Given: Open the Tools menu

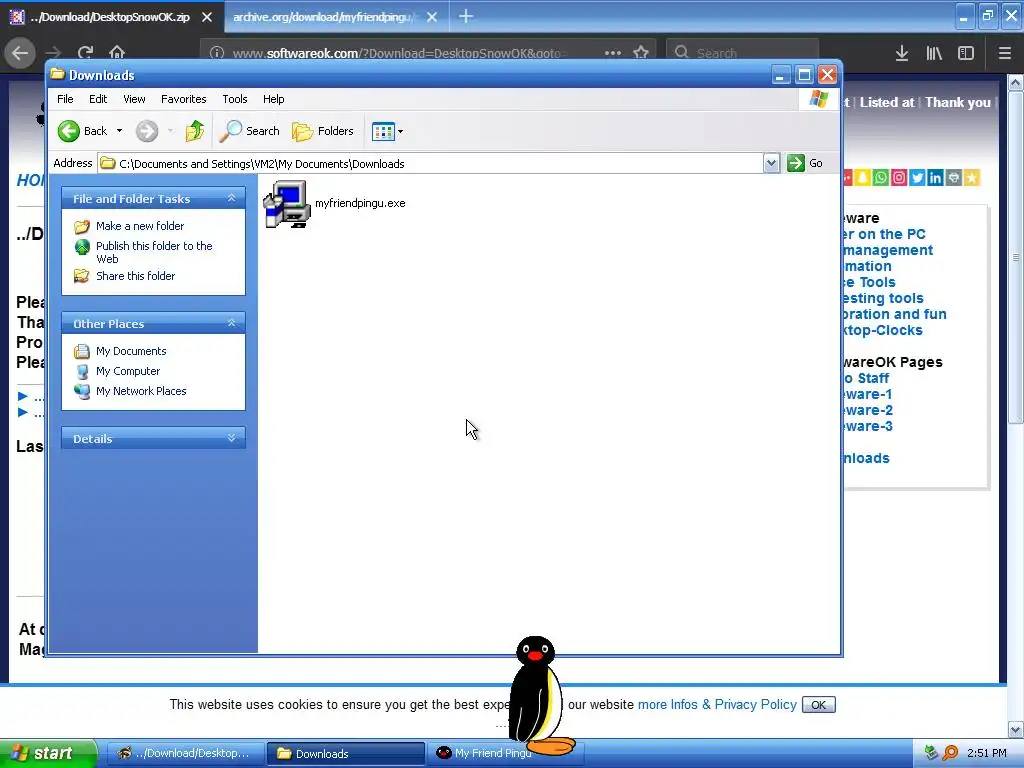Looking at the screenshot, I should coord(234,99).
